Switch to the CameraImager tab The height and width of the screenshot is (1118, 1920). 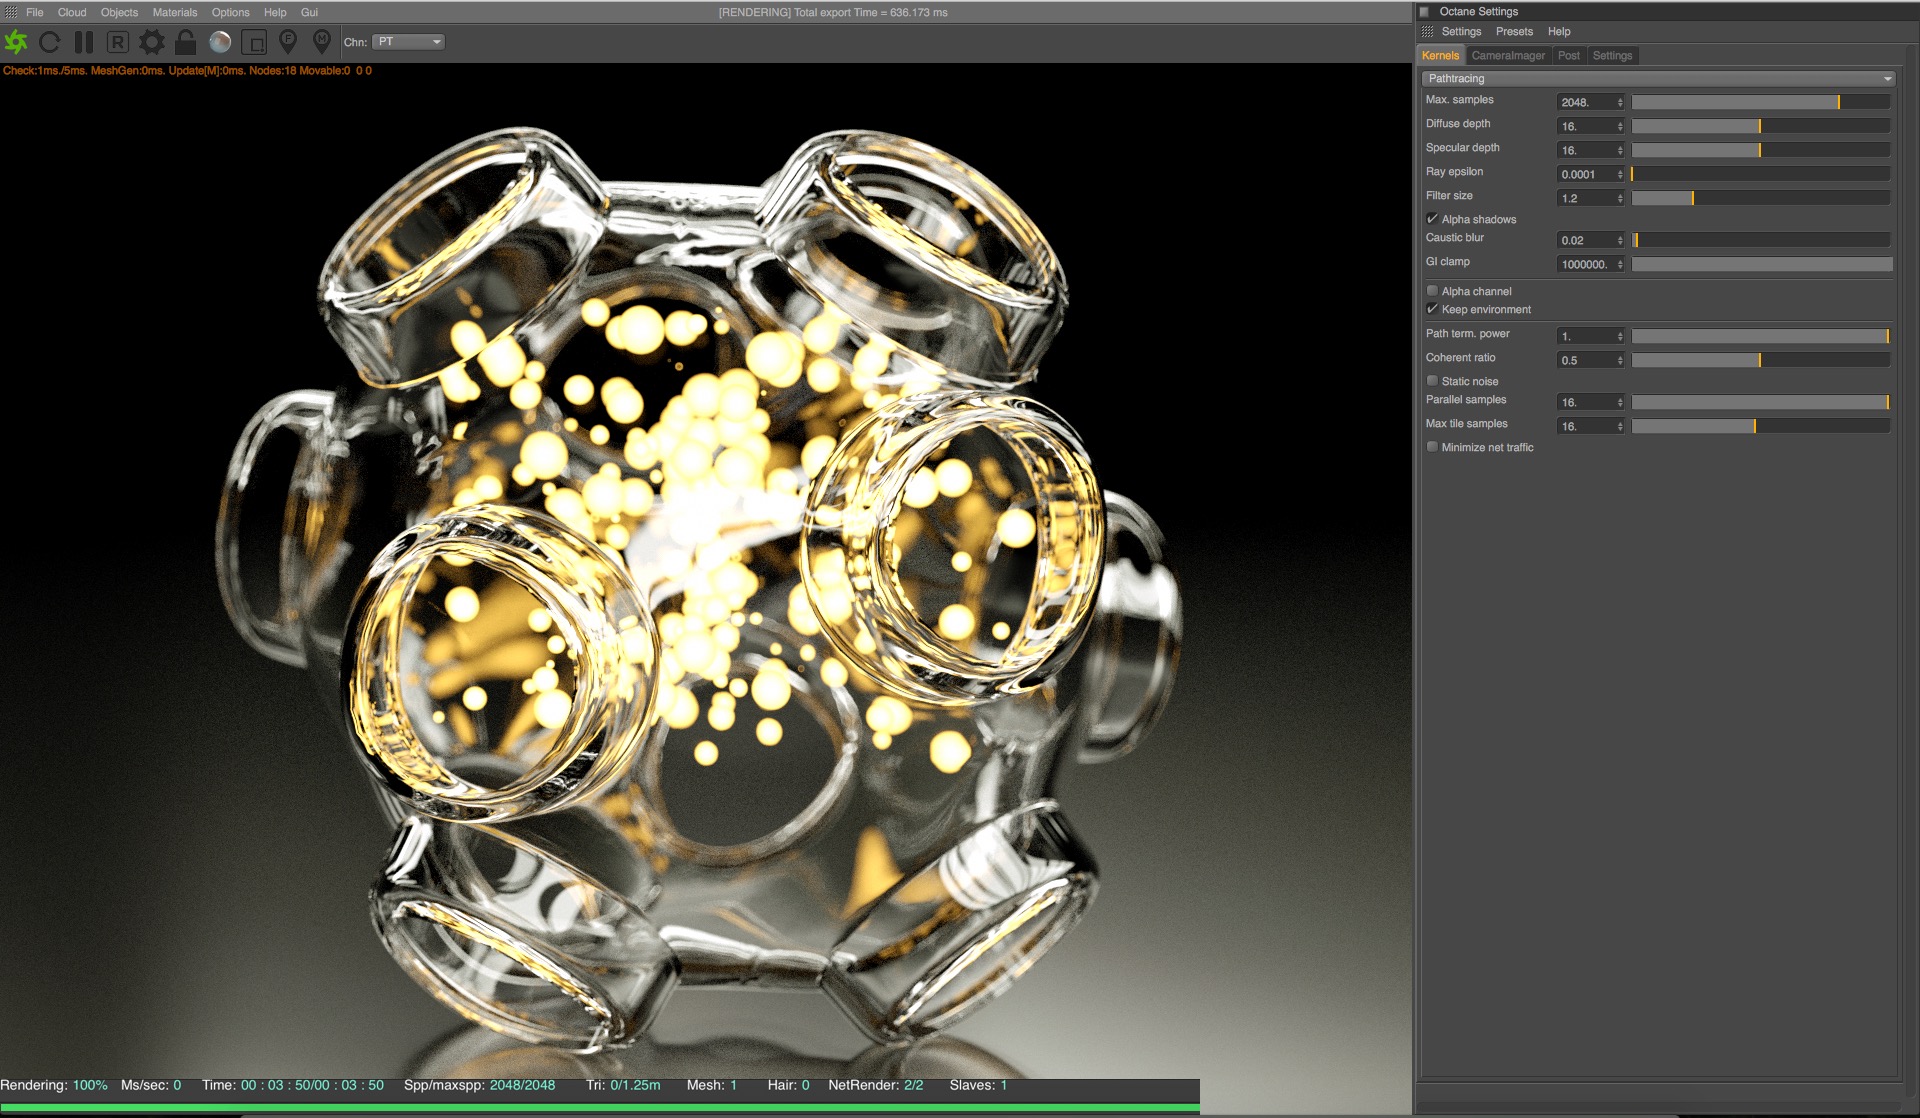tap(1508, 55)
